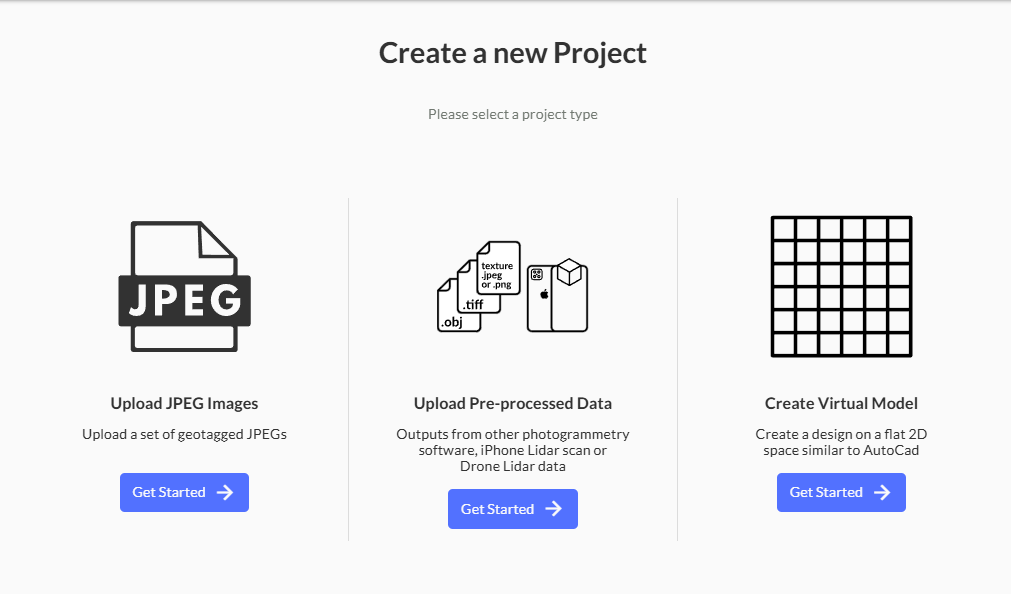The height and width of the screenshot is (594, 1011).
Task: Click the 3D cube icon on the phone
Action: click(569, 272)
